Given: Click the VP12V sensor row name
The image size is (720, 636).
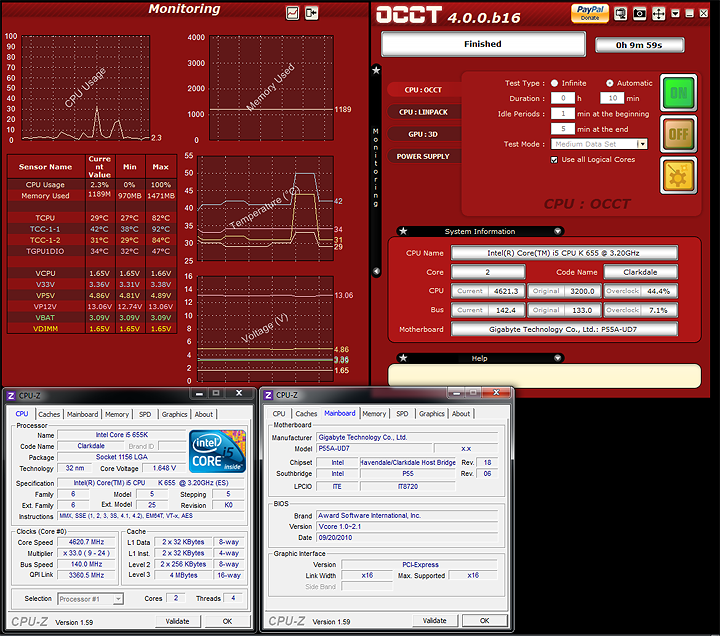Looking at the screenshot, I should coord(45,307).
